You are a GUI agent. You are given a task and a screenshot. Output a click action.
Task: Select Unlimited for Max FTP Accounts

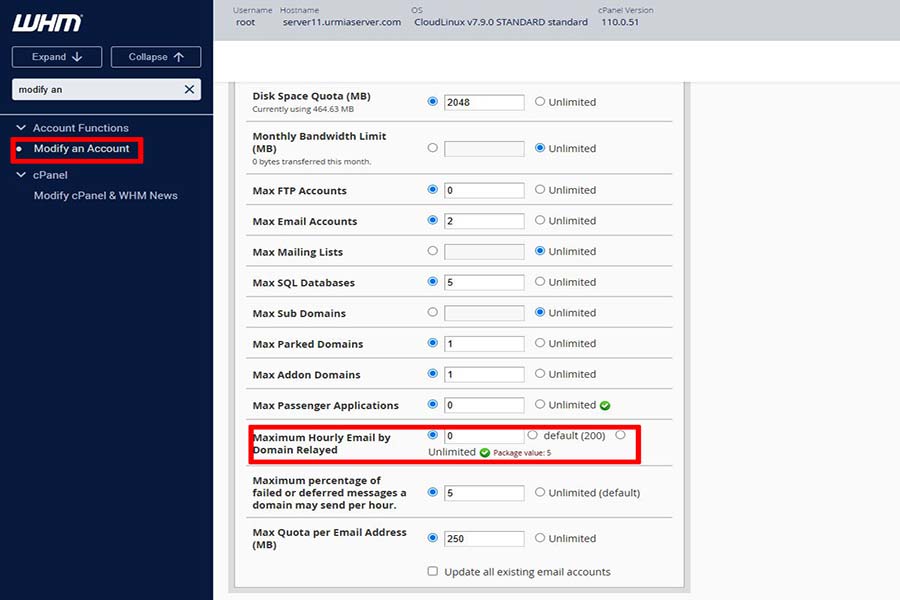(540, 190)
